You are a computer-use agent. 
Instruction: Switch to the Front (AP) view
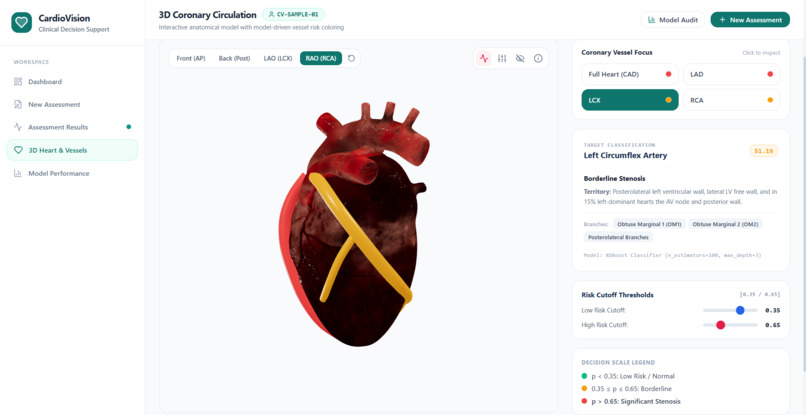(191, 59)
